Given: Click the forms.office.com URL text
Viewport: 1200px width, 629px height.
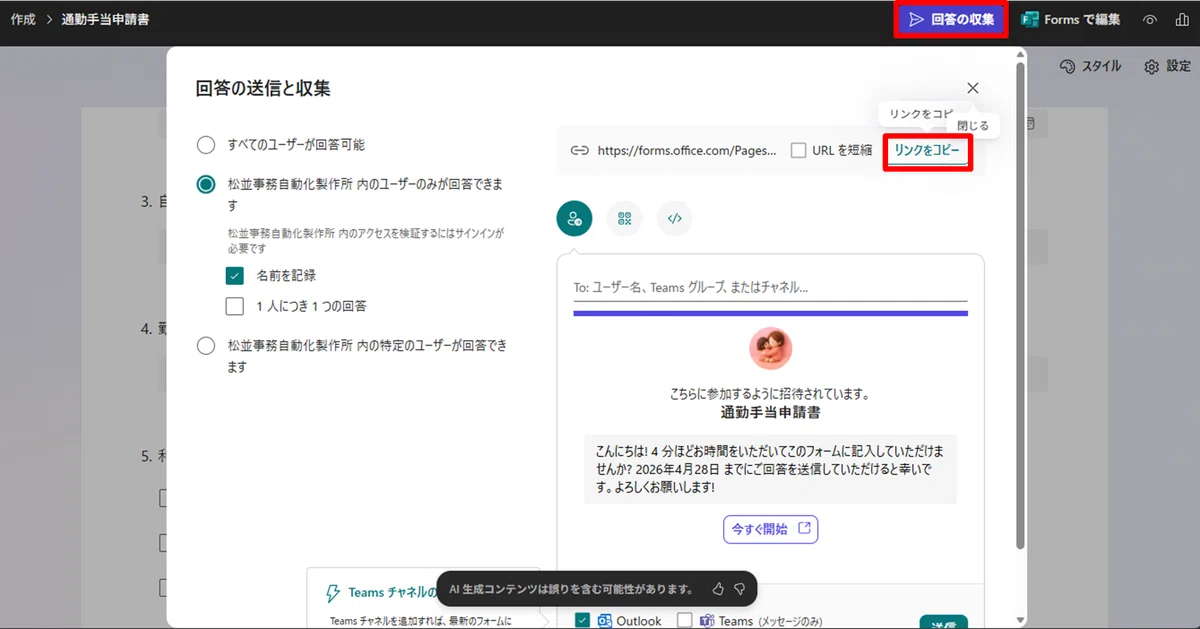Looking at the screenshot, I should point(687,151).
